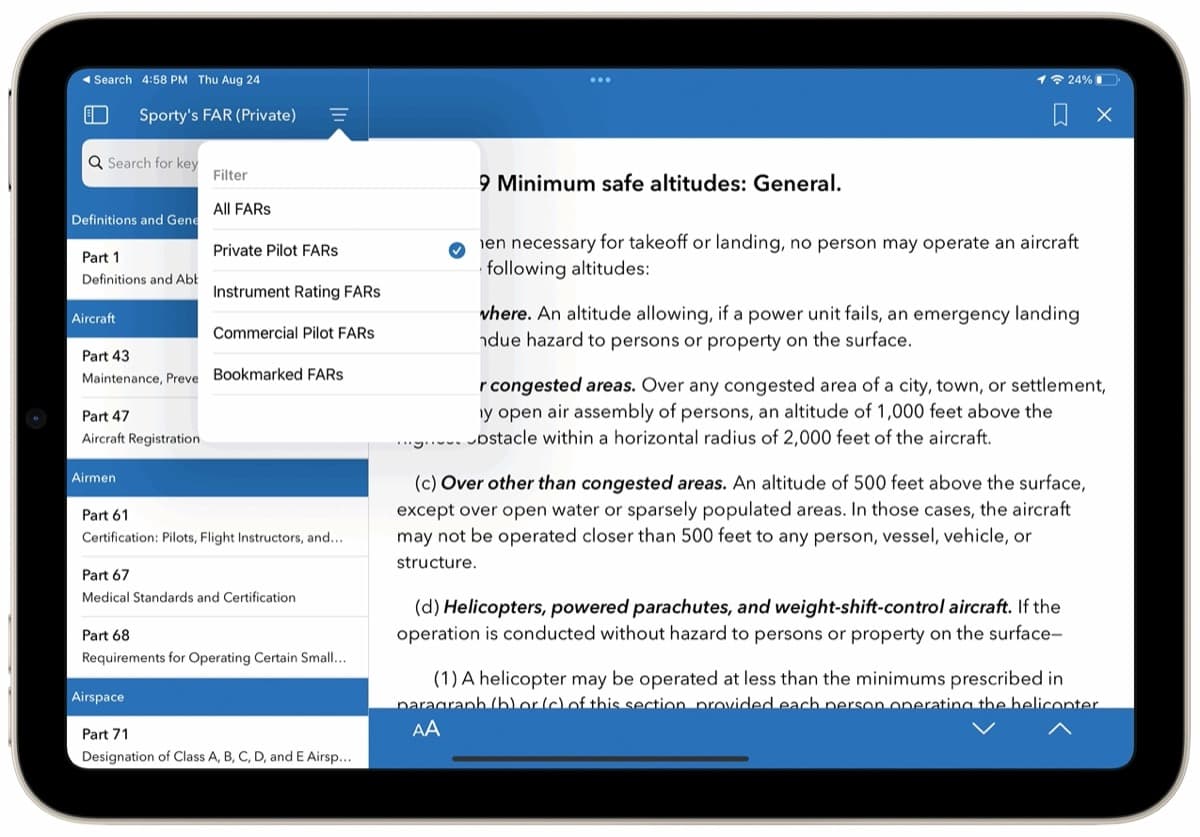Click the Airspace section header

click(218, 696)
